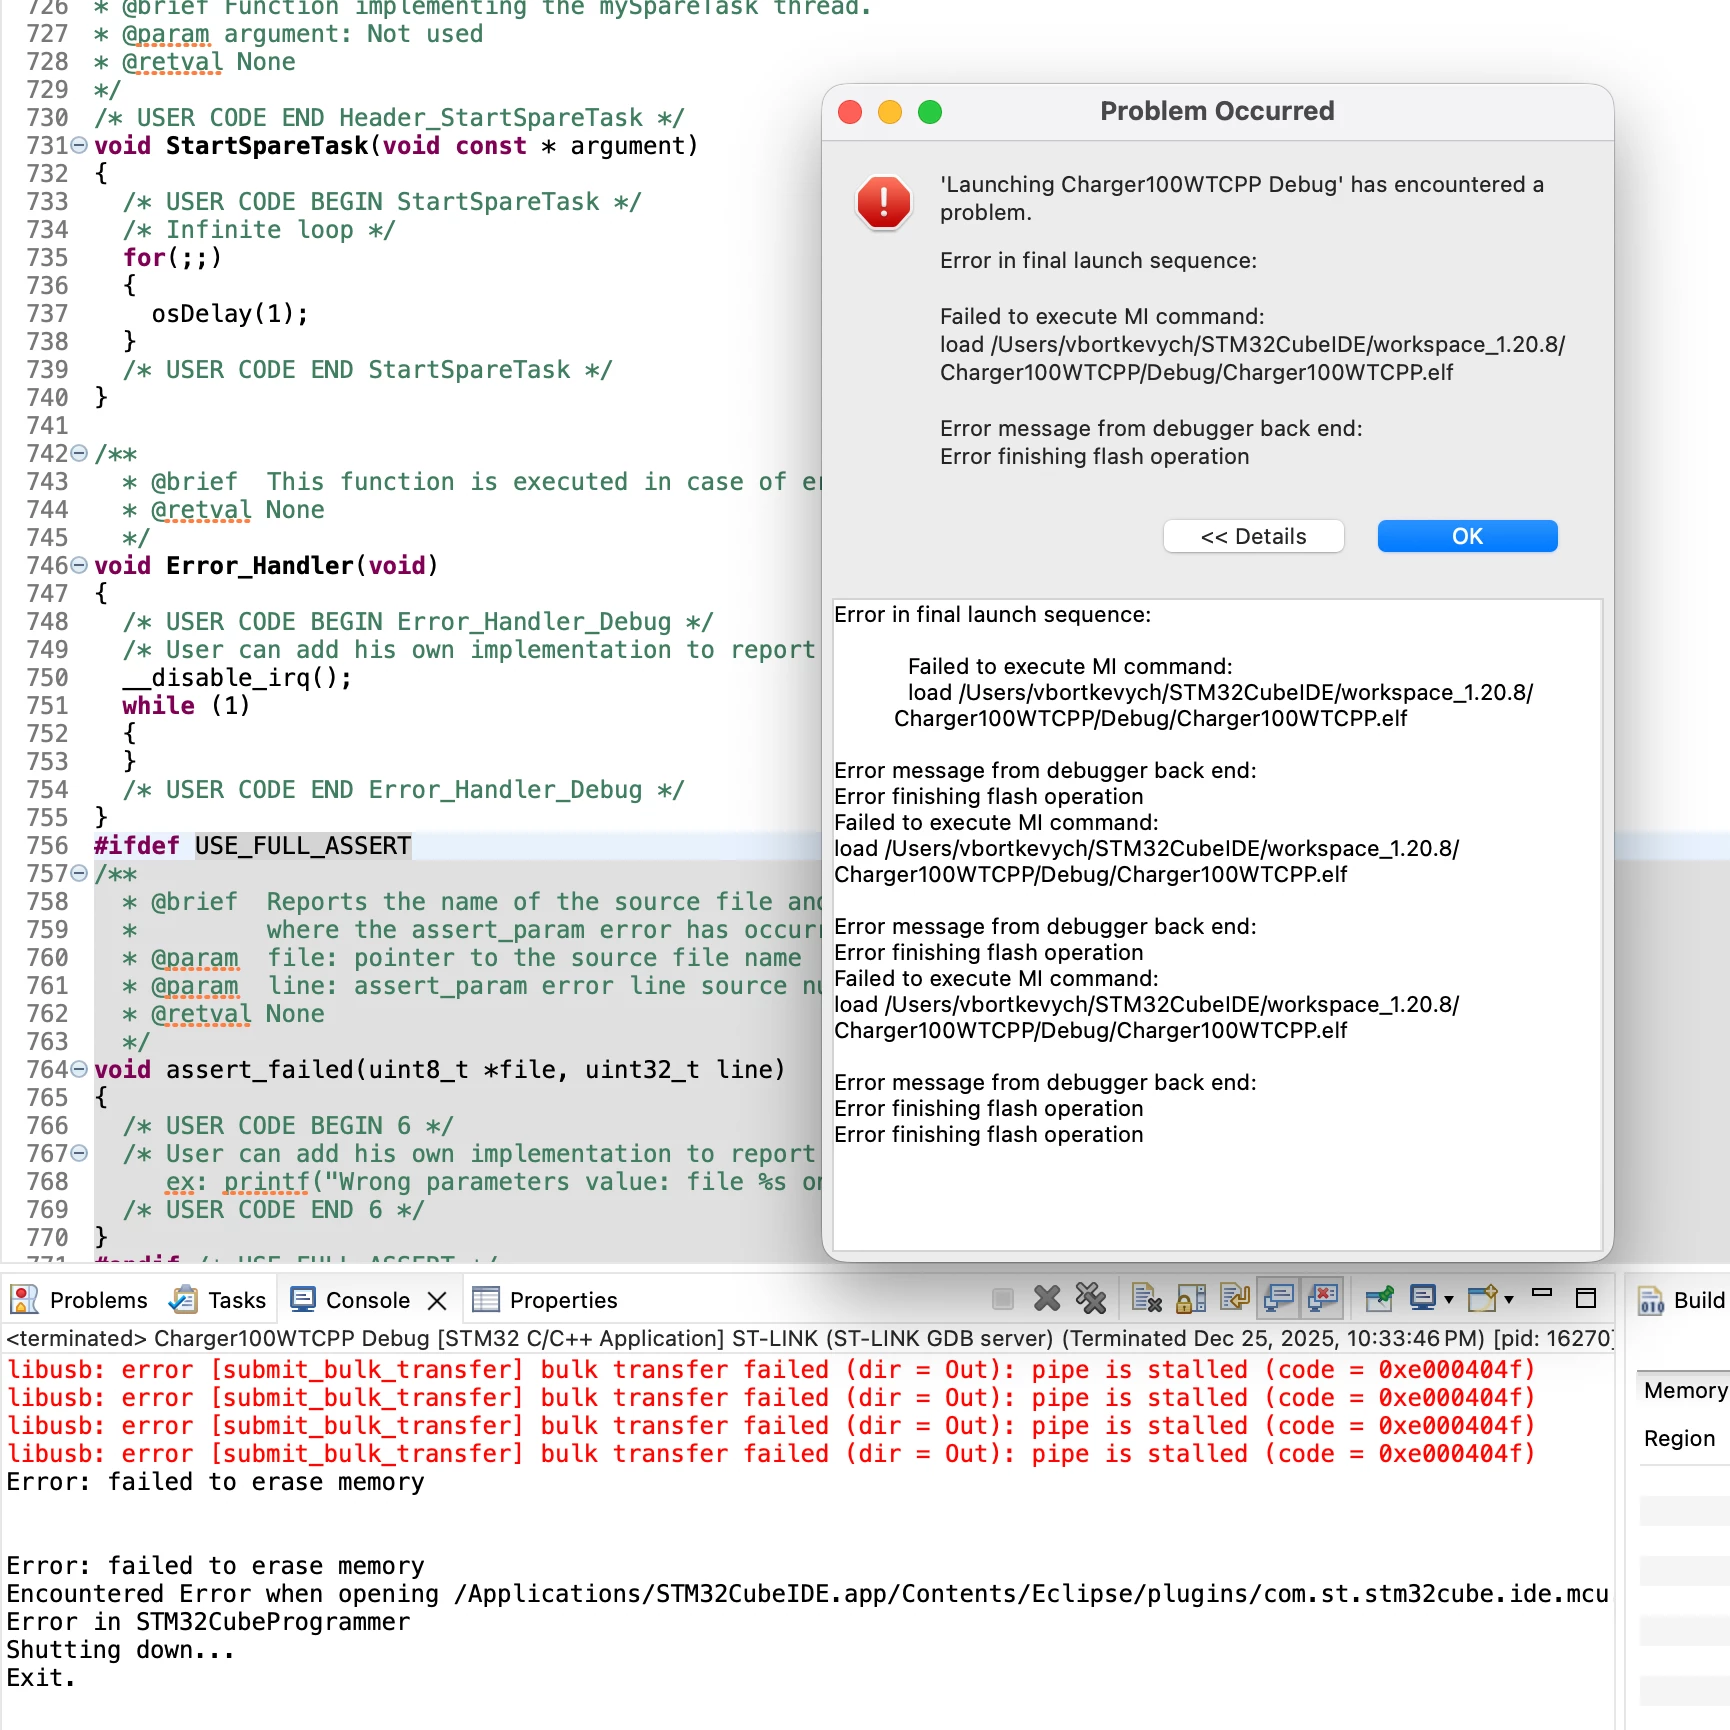
Task: Collapse the comment at line 767
Action: tap(79, 1154)
